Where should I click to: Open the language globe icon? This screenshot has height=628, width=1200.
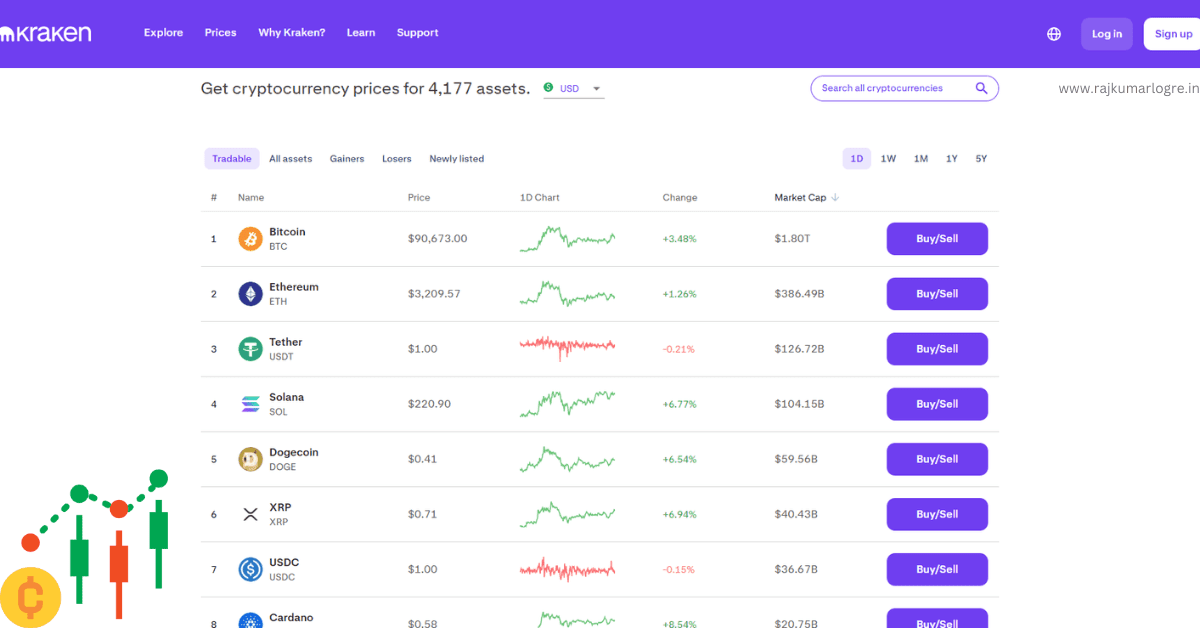pyautogui.click(x=1054, y=34)
